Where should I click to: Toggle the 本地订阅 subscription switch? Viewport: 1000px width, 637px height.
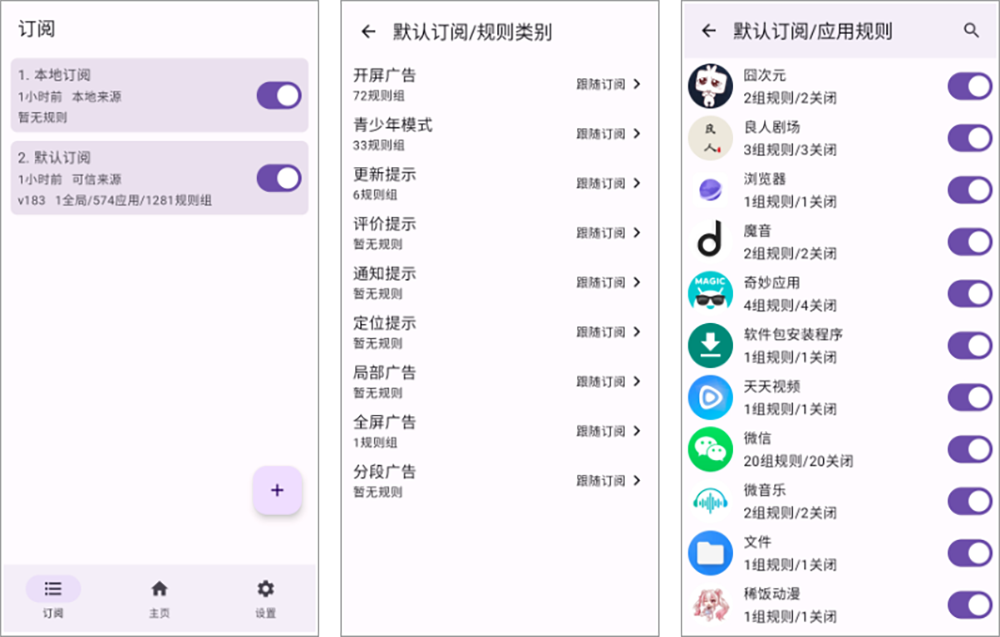click(x=279, y=92)
